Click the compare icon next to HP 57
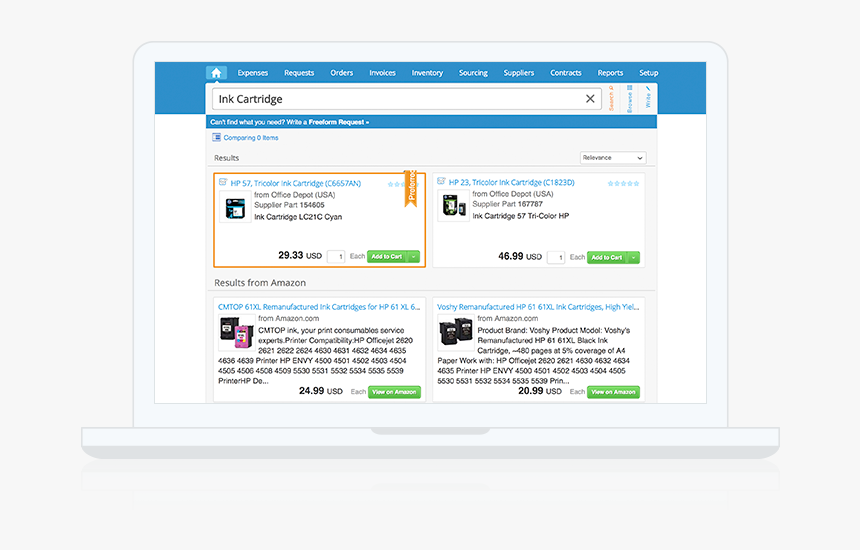 (x=223, y=182)
